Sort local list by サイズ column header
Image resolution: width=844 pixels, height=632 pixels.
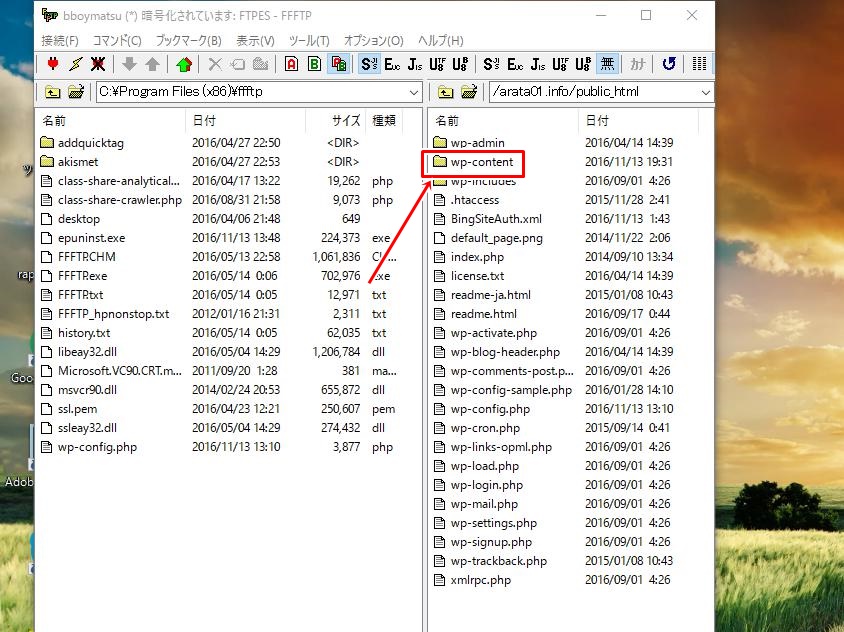tap(336, 121)
